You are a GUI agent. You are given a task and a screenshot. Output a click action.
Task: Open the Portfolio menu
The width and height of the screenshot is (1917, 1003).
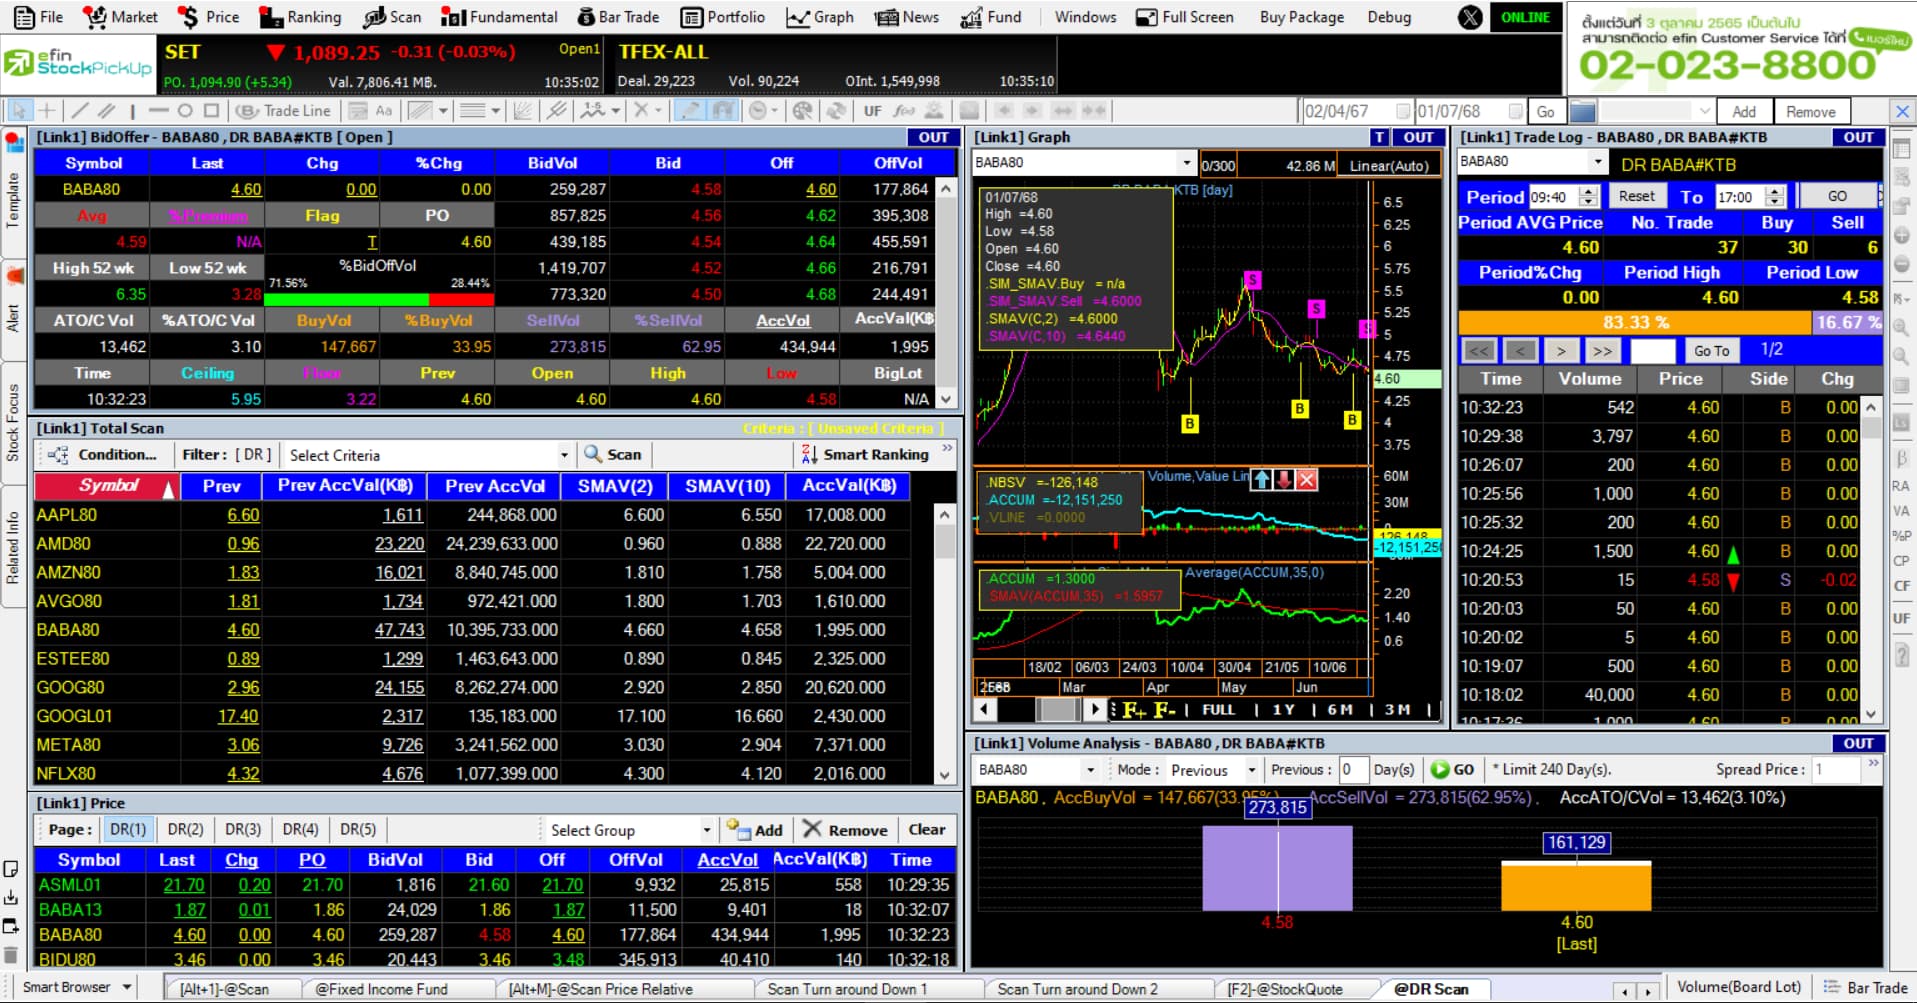pos(722,17)
